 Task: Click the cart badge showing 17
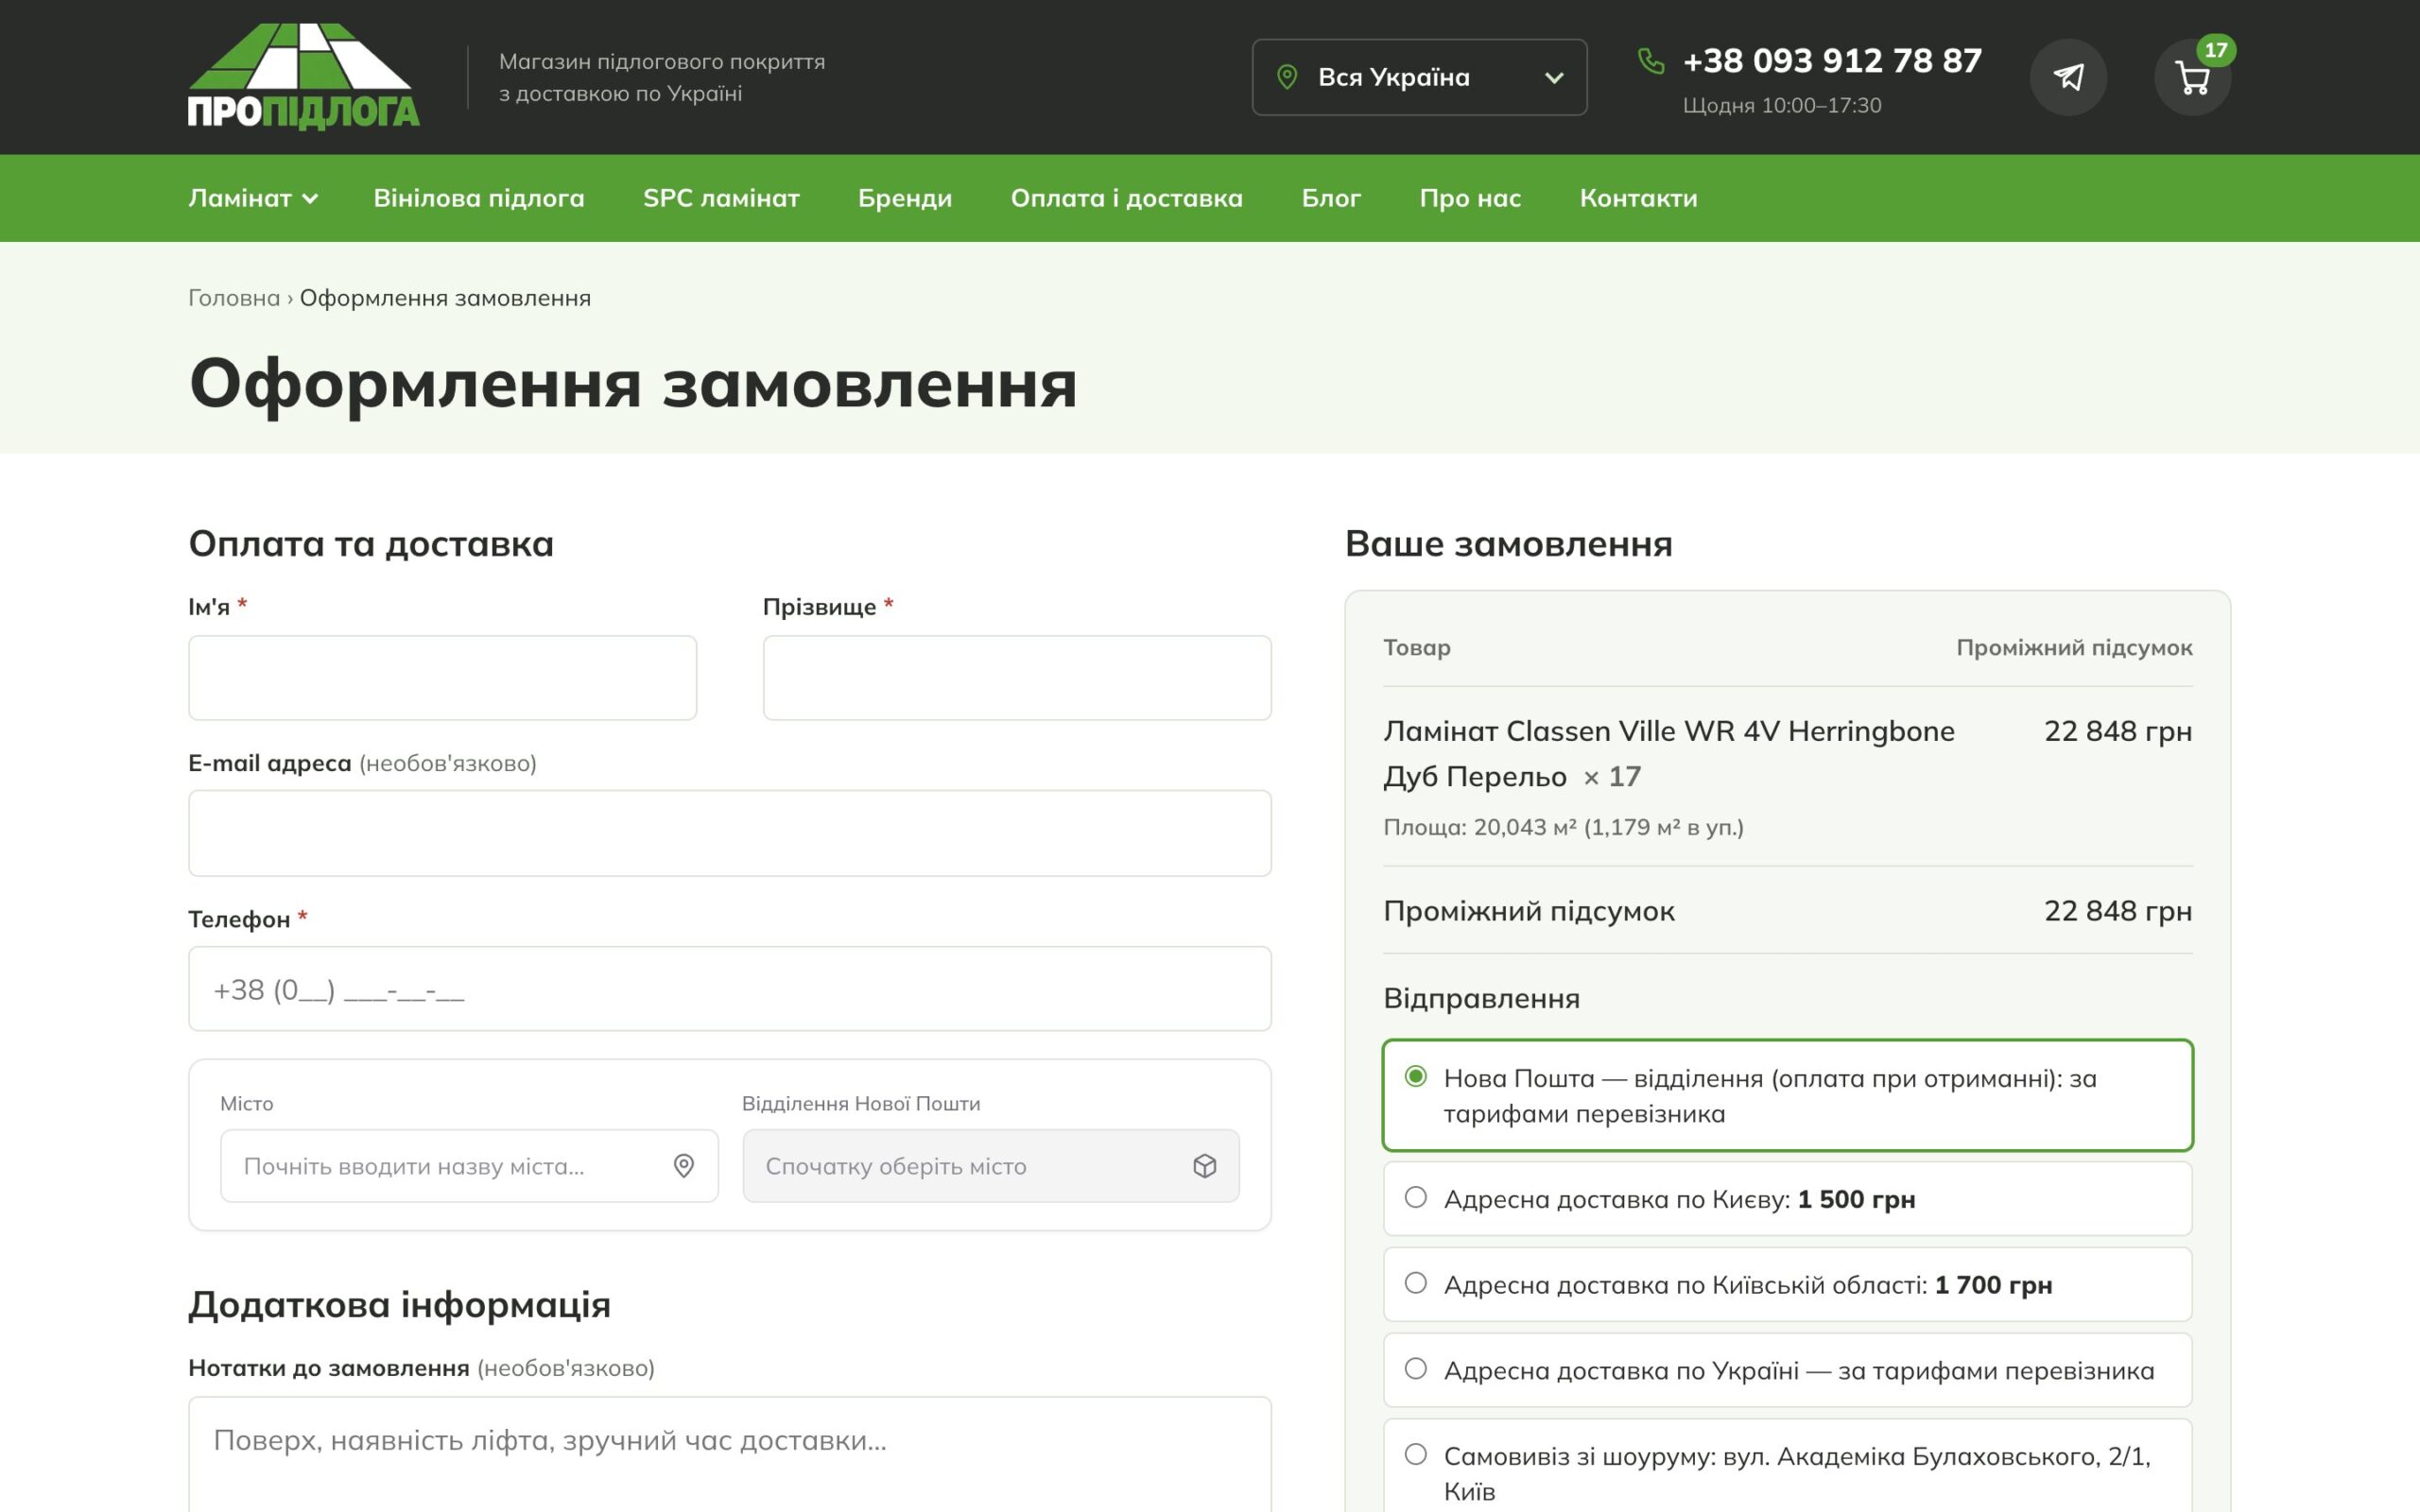coord(2216,50)
